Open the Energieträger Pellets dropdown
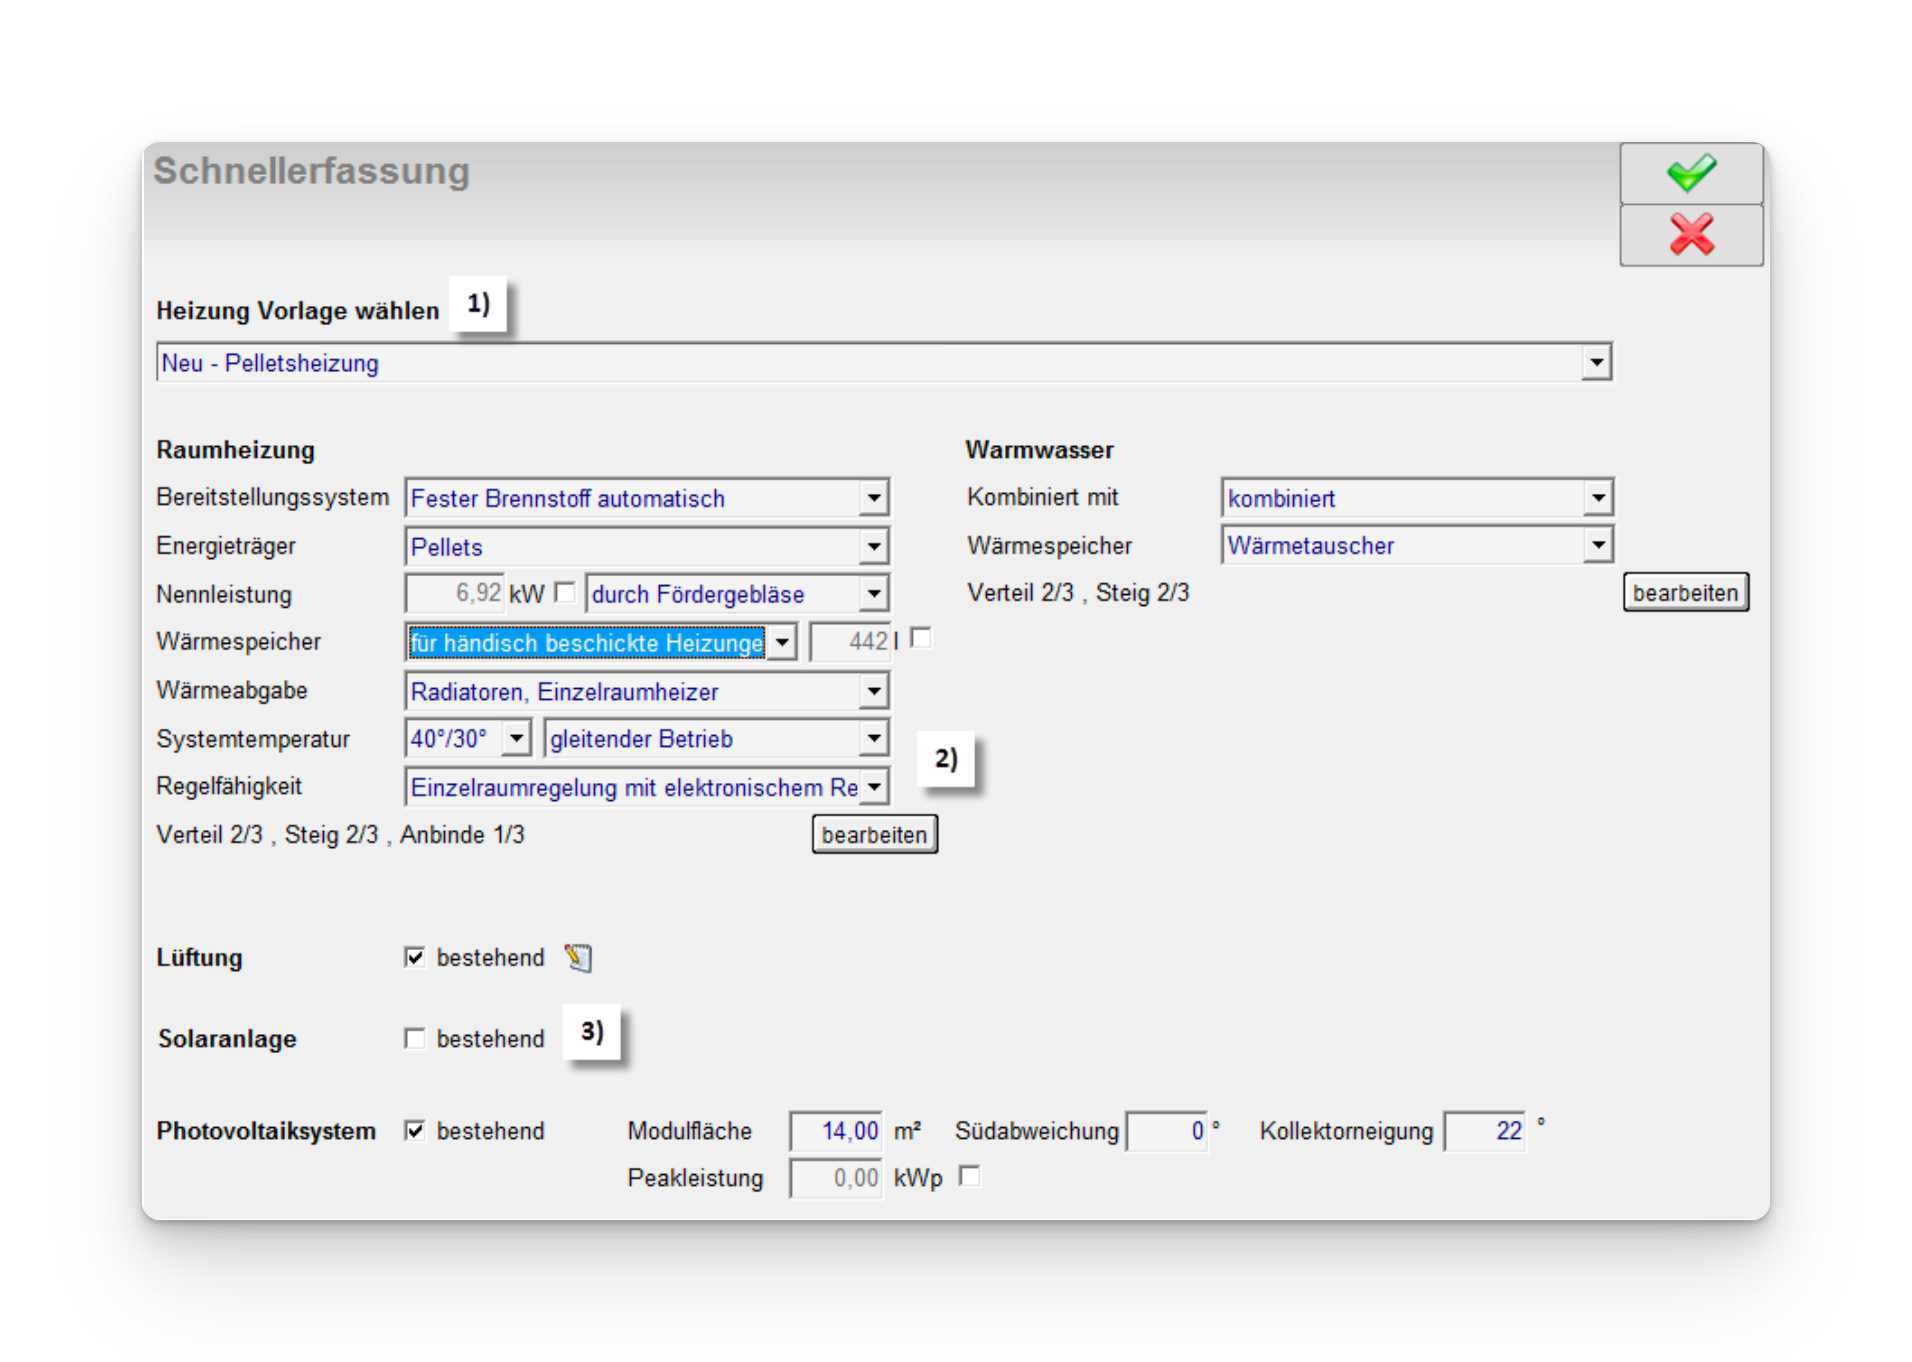1912x1362 pixels. (873, 547)
